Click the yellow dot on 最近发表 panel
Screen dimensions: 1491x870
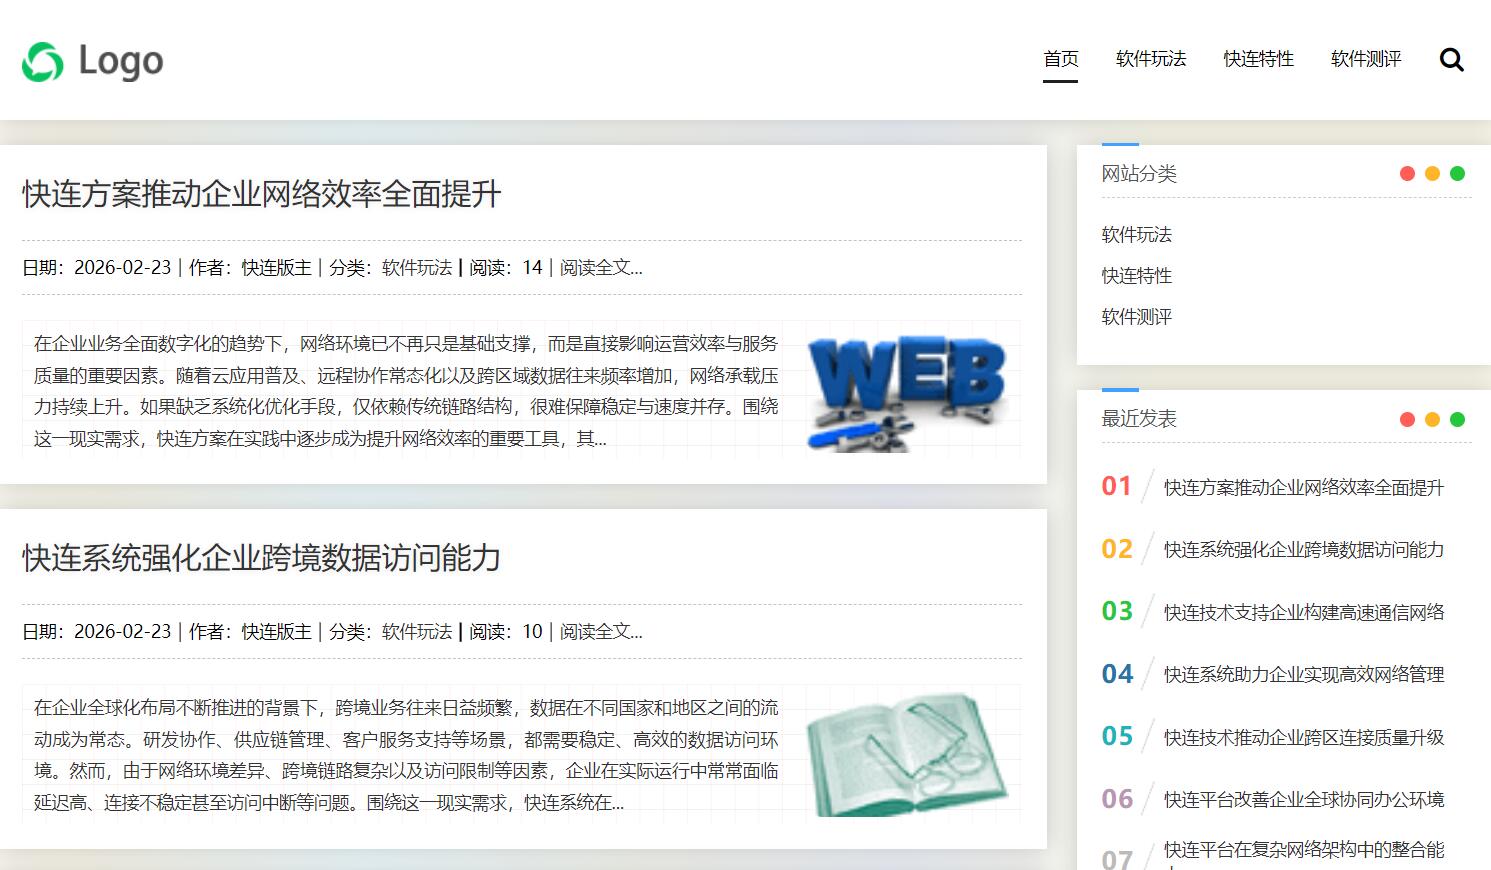(x=1433, y=419)
